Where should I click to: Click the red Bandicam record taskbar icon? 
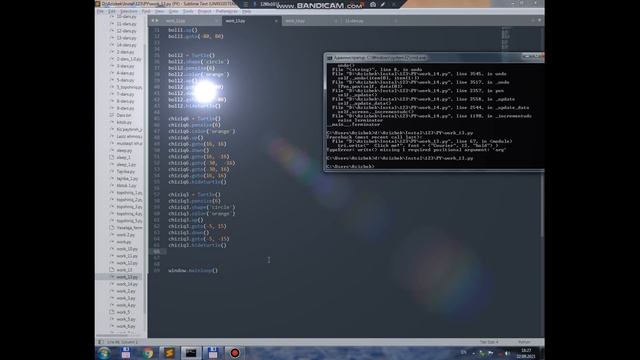point(235,353)
